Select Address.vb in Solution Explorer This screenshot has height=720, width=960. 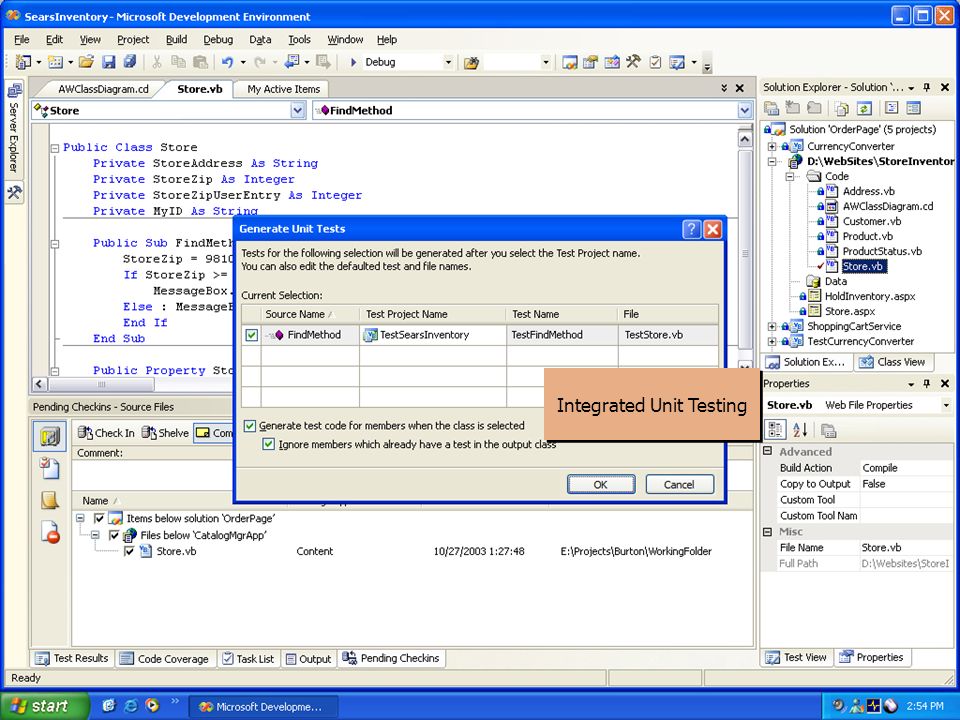pos(868,191)
